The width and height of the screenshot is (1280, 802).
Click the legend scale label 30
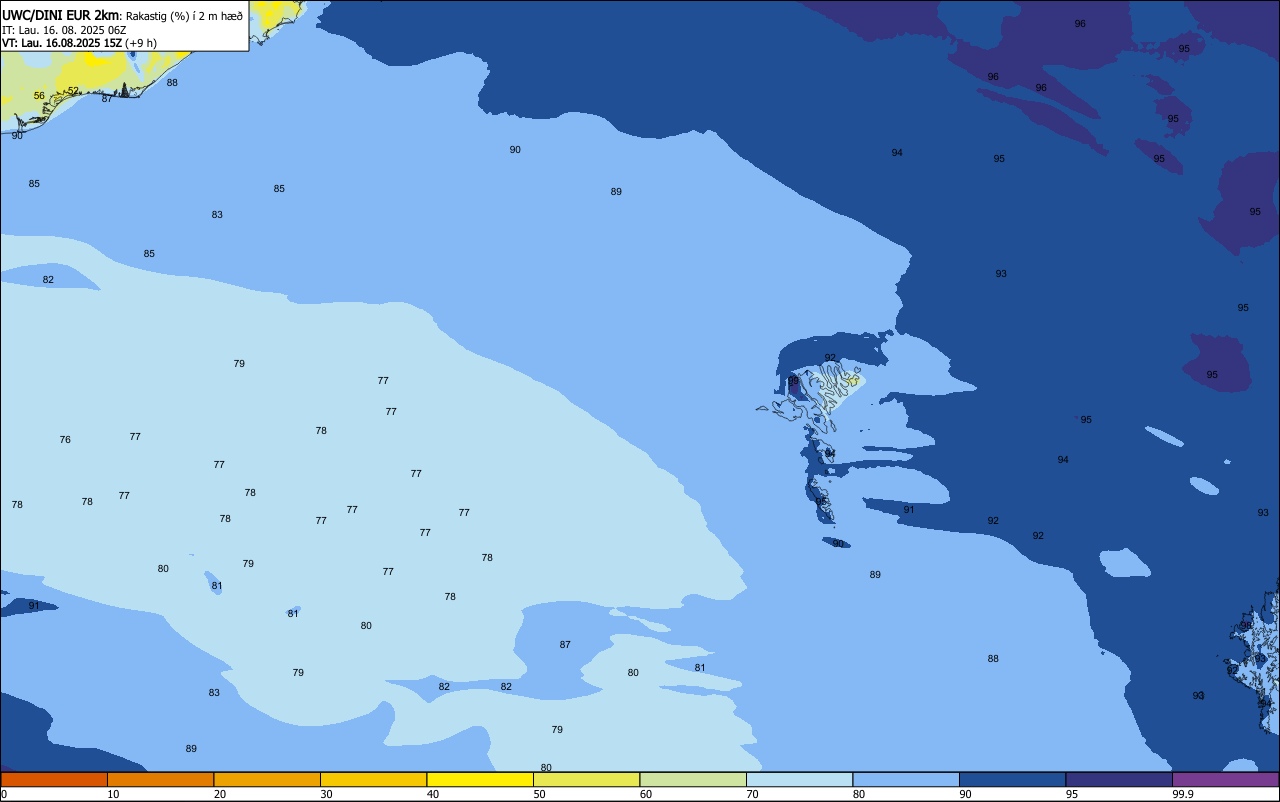[326, 794]
